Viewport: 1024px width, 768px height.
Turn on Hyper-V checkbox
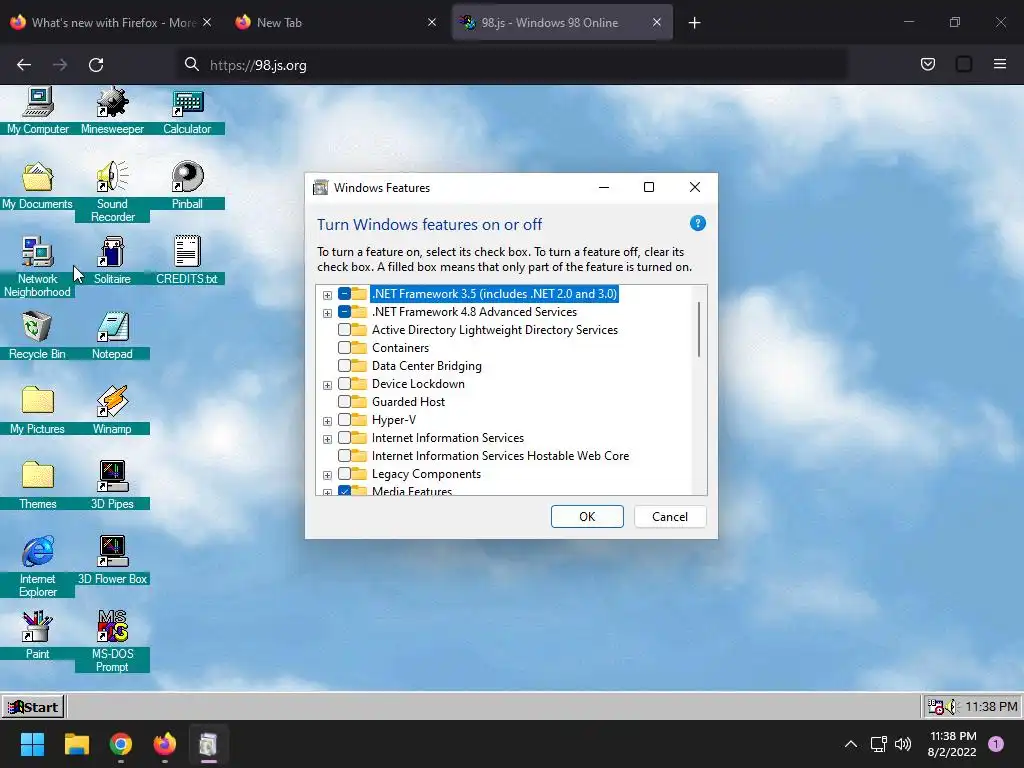(344, 420)
